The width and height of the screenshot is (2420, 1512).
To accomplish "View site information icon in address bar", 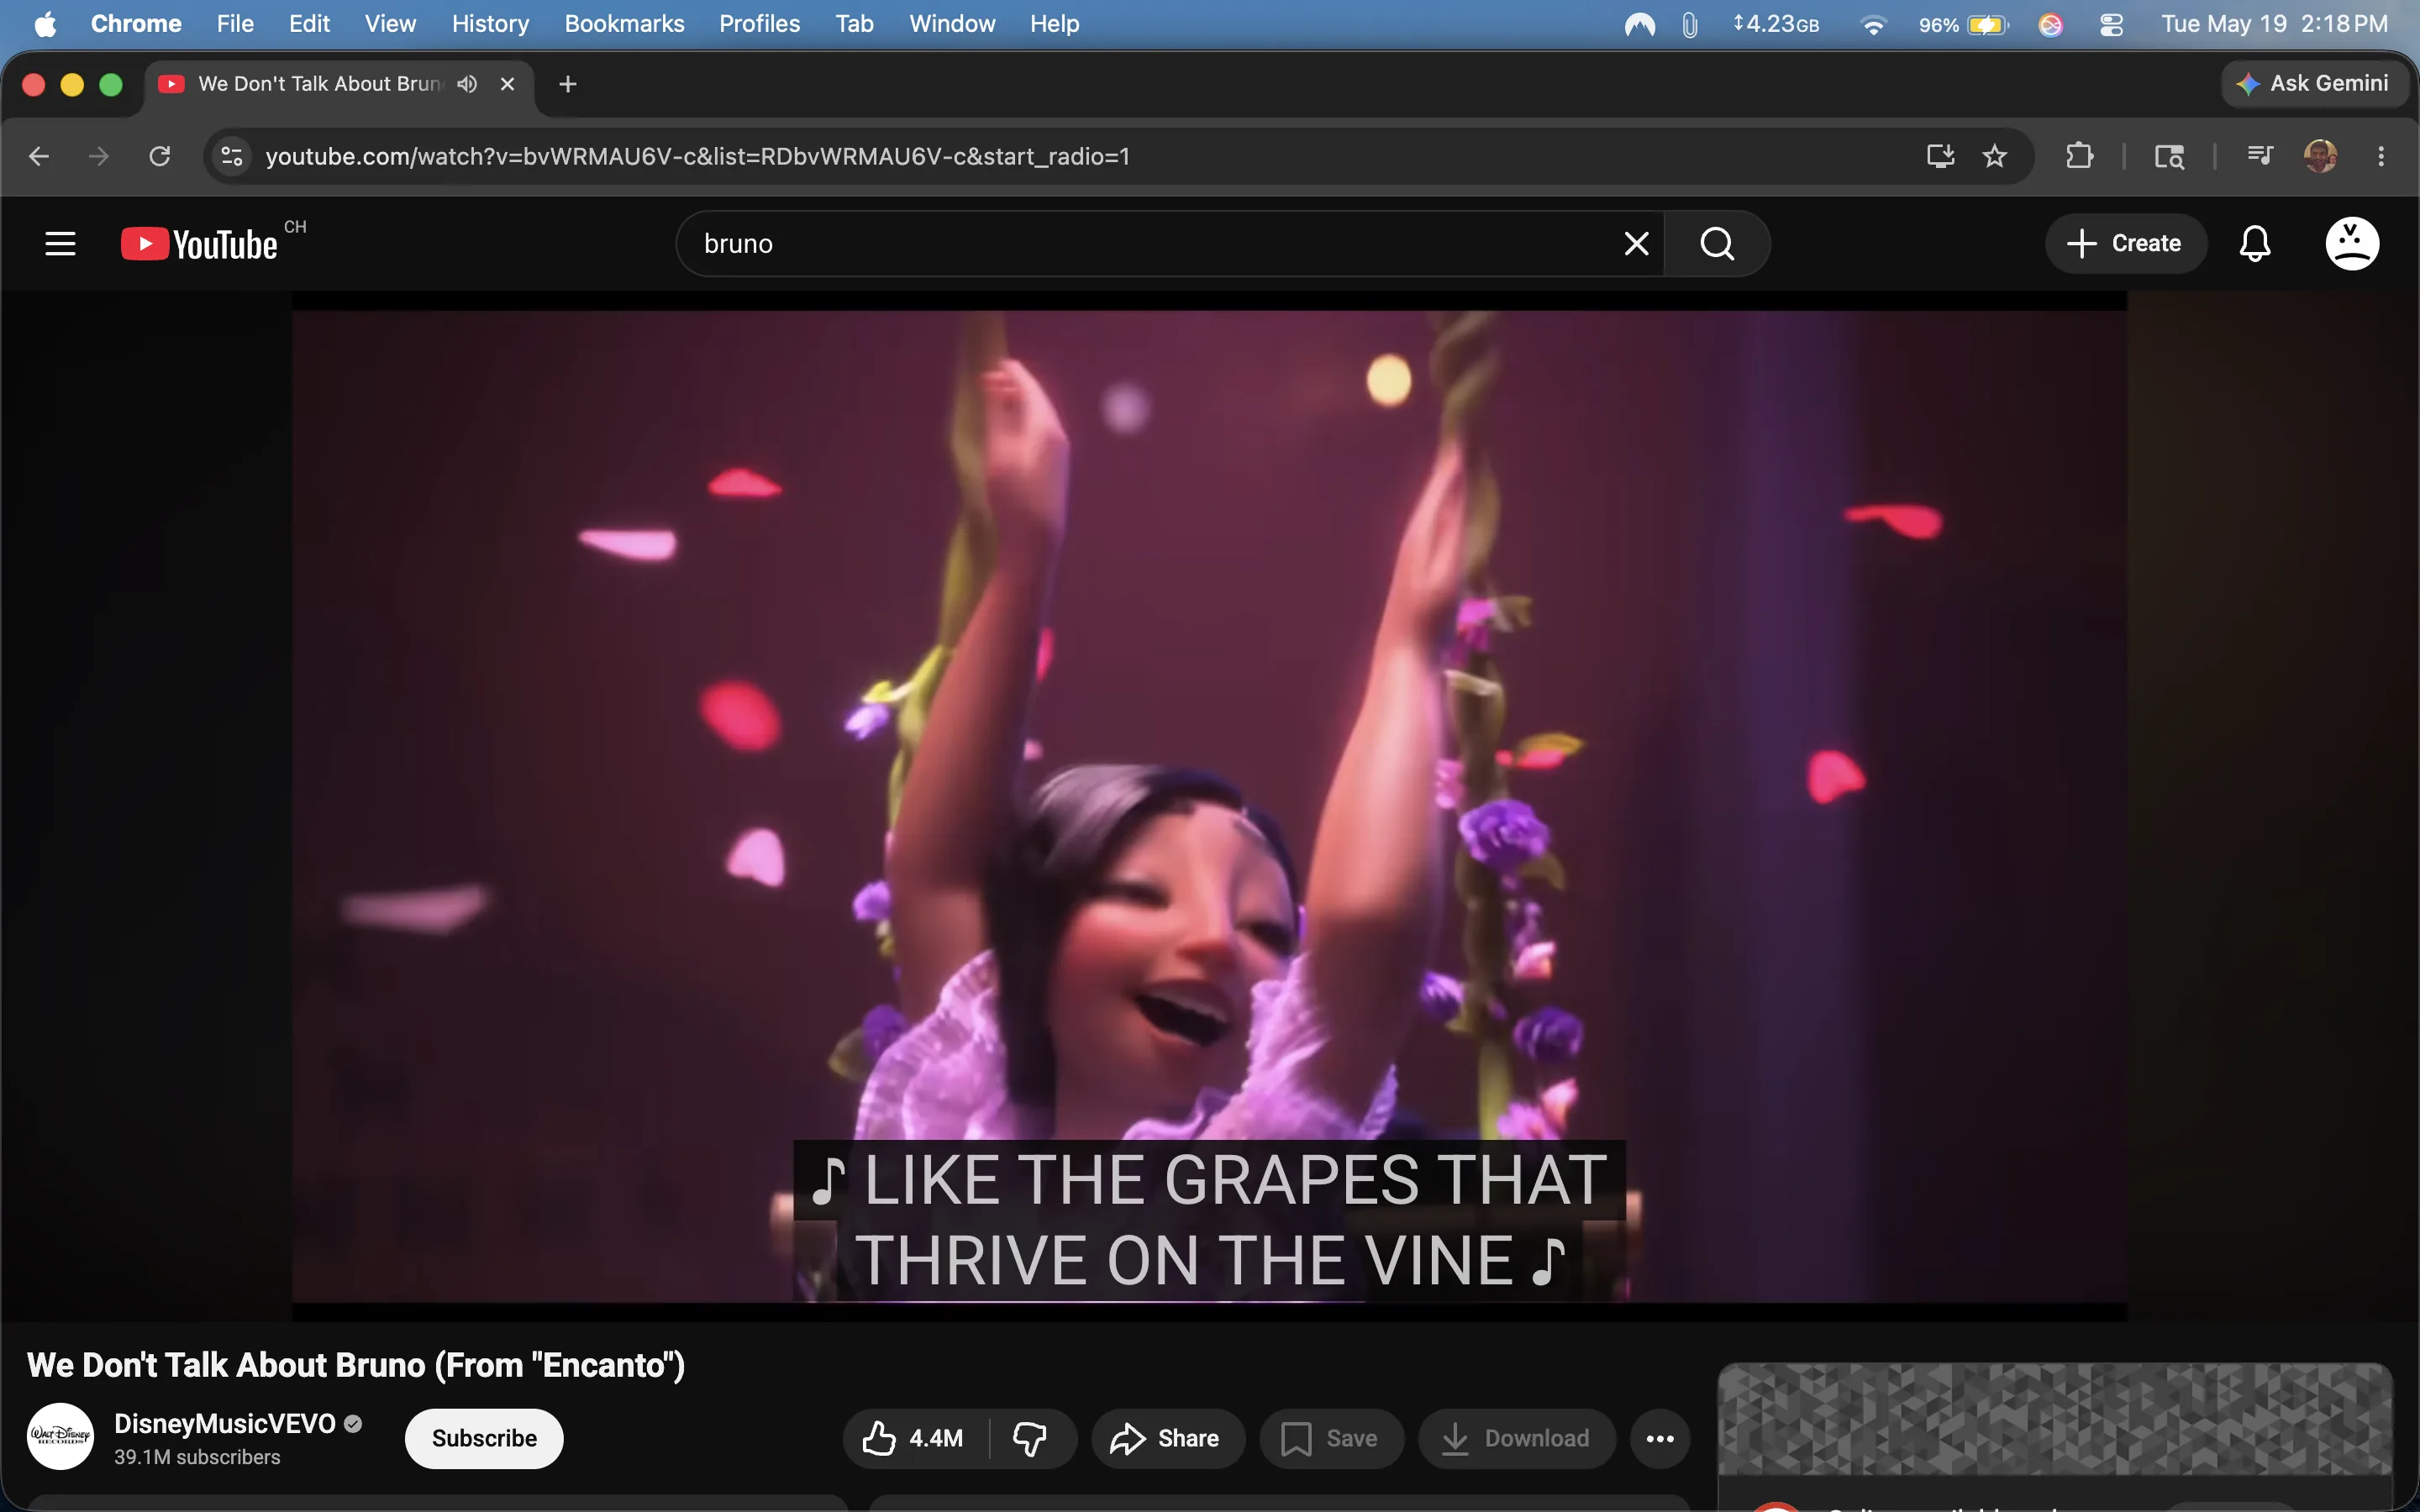I will coord(232,156).
